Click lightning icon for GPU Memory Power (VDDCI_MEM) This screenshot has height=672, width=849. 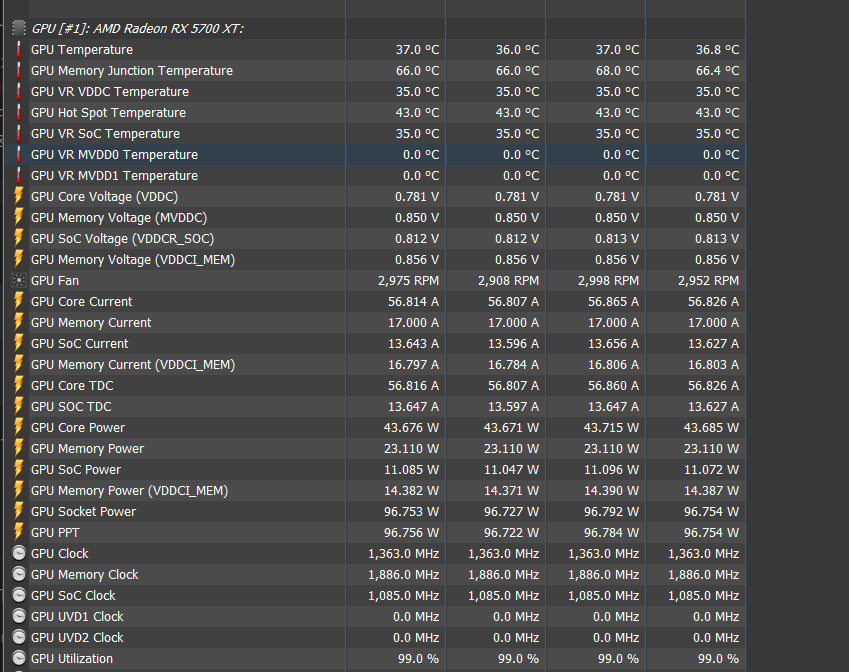(19, 491)
